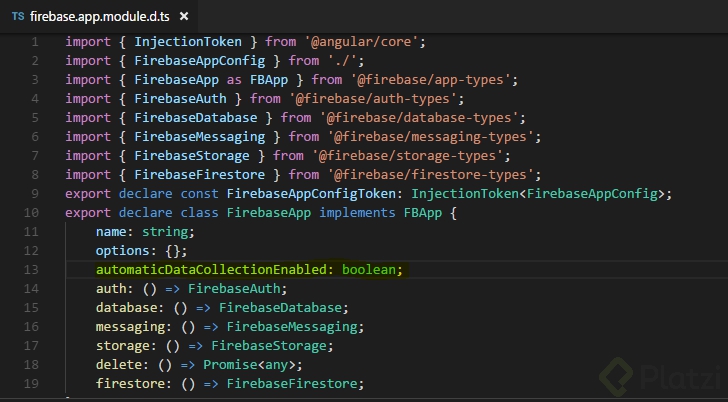The width and height of the screenshot is (728, 402).
Task: Click 'FirebaseFirestore' in the line 8 import
Action: coord(200,175)
